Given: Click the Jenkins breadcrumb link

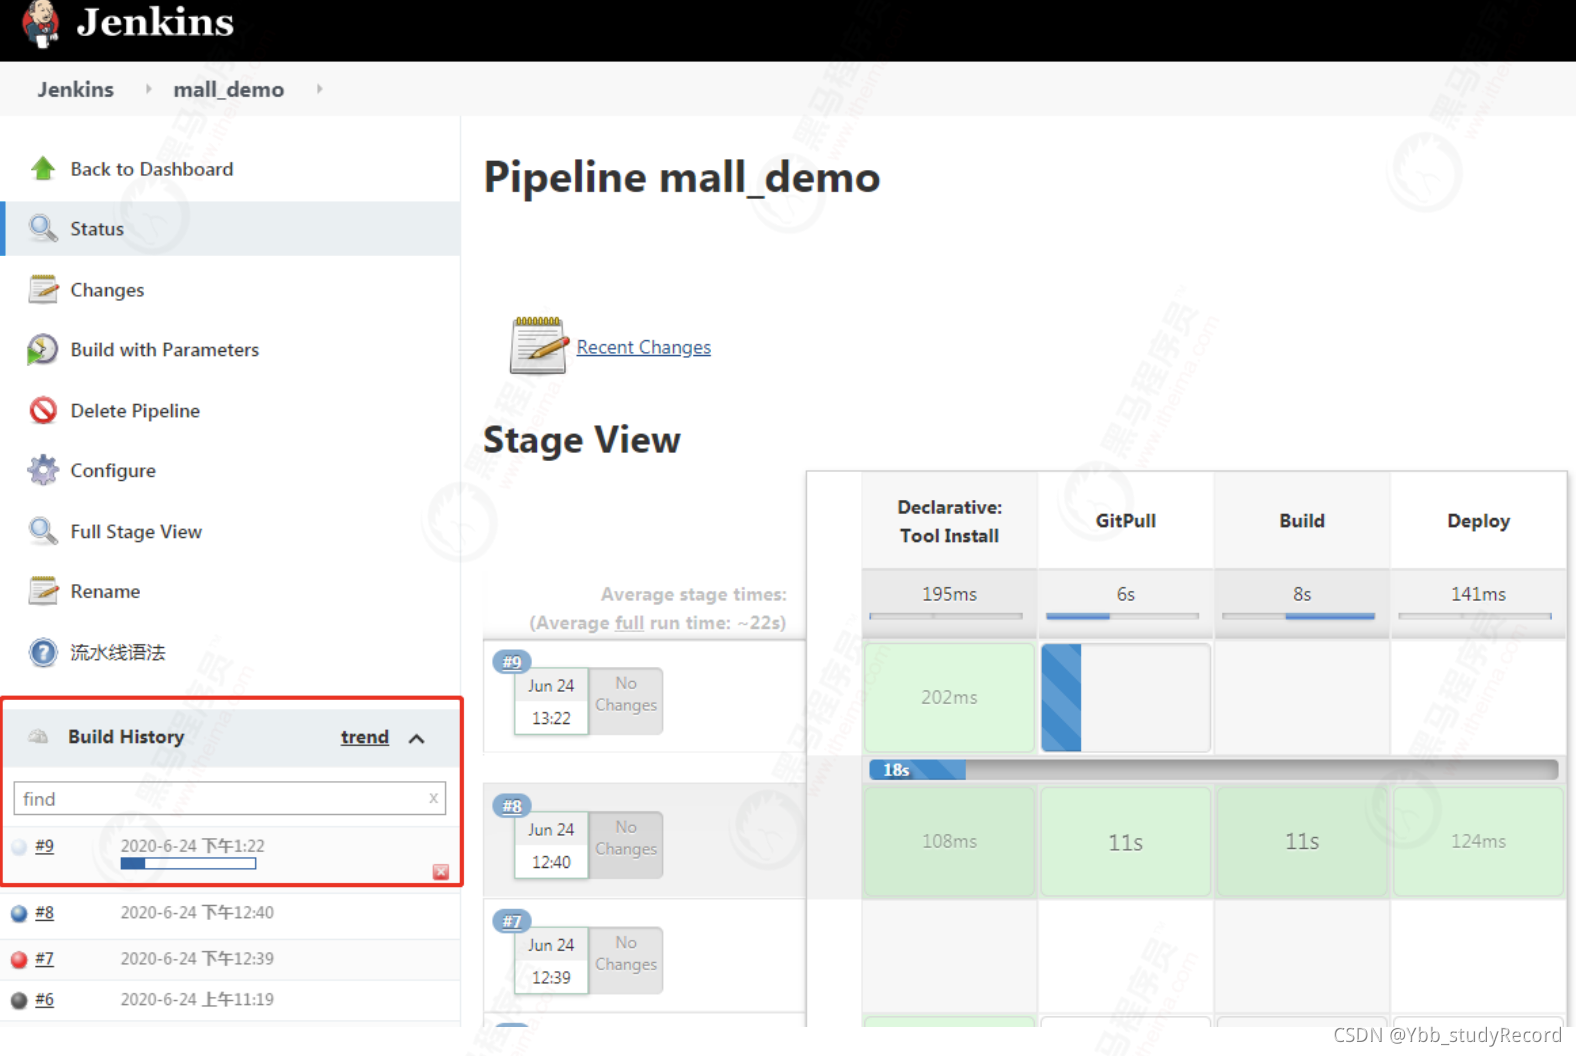Looking at the screenshot, I should tap(75, 89).
